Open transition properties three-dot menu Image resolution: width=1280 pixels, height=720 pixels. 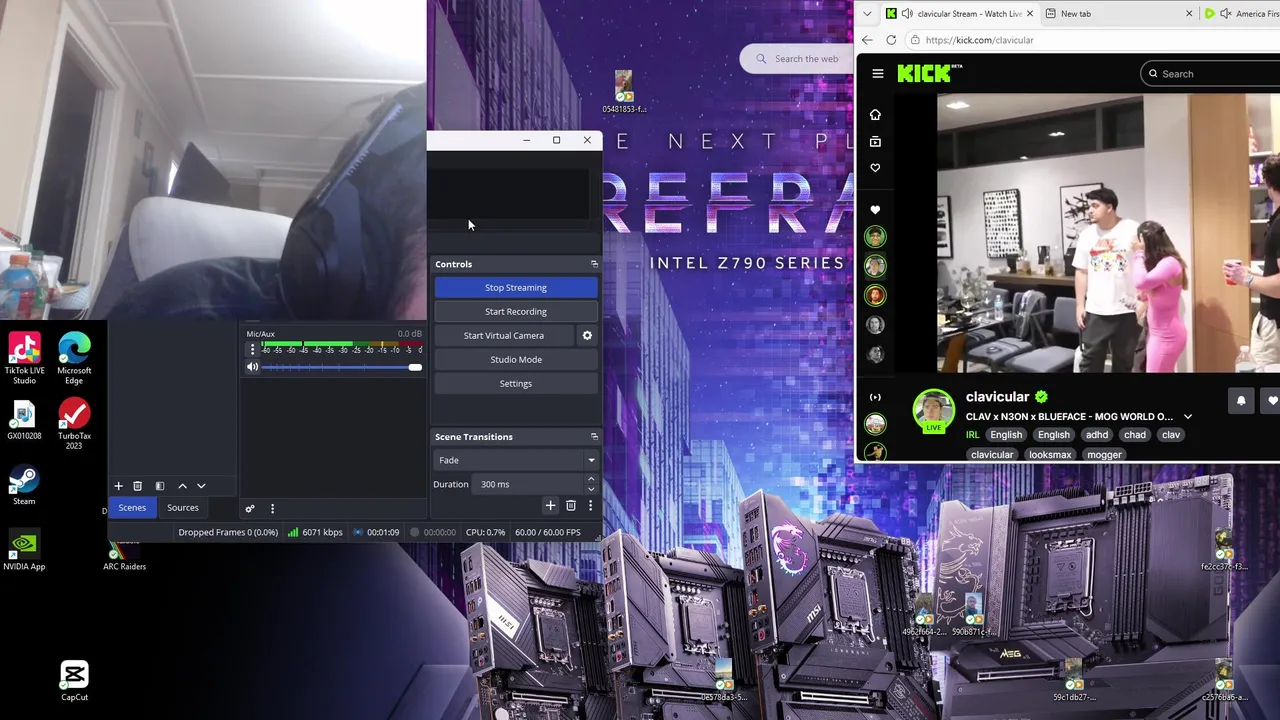click(590, 506)
